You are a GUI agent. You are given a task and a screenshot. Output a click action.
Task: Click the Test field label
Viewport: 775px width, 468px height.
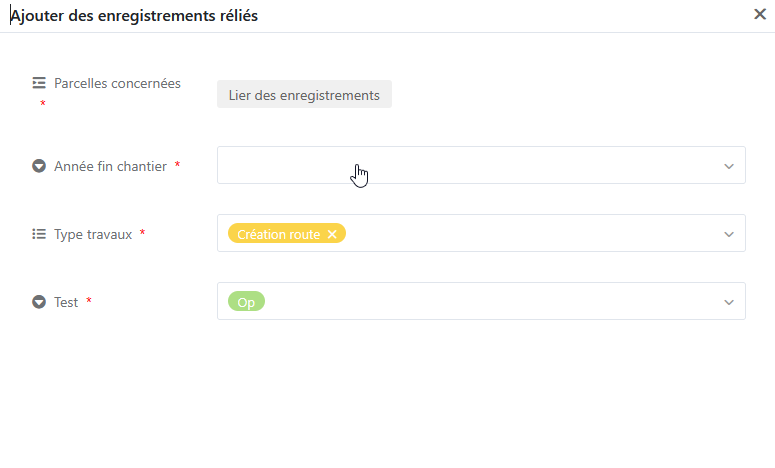click(66, 302)
